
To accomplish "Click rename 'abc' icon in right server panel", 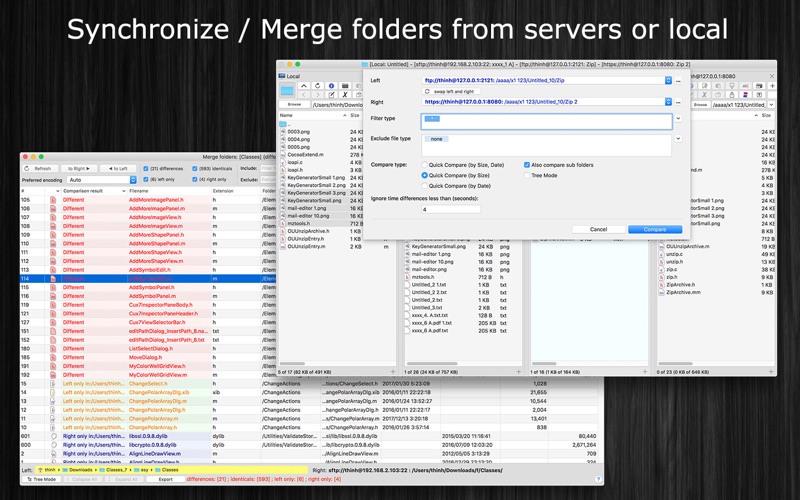I will point(745,86).
